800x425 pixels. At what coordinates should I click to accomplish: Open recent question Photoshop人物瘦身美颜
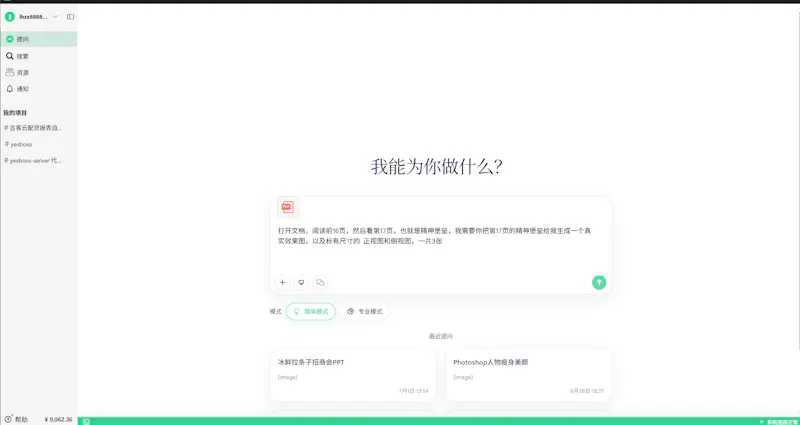coord(528,375)
